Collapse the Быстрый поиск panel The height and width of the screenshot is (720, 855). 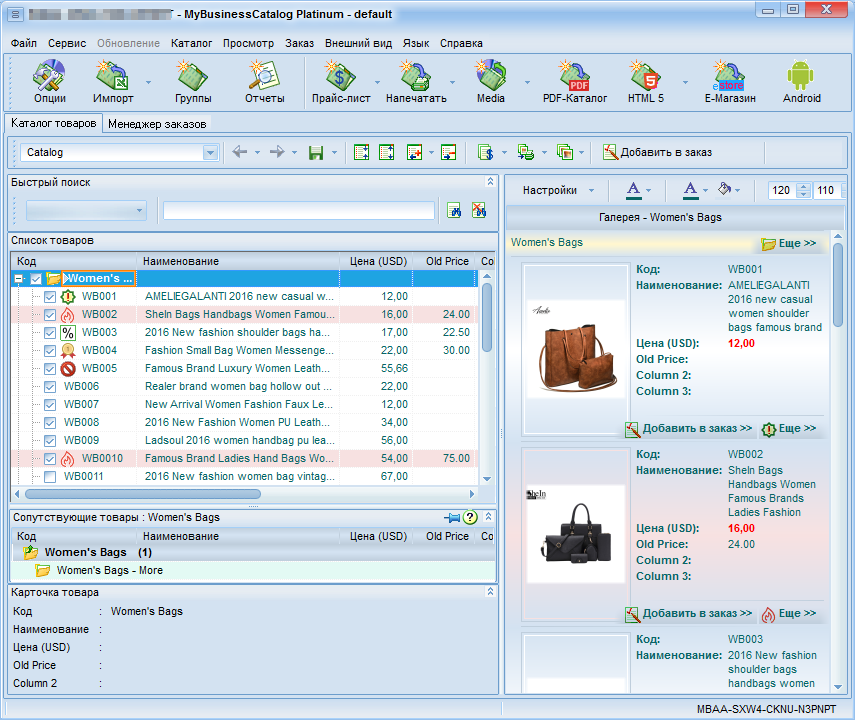[x=490, y=182]
